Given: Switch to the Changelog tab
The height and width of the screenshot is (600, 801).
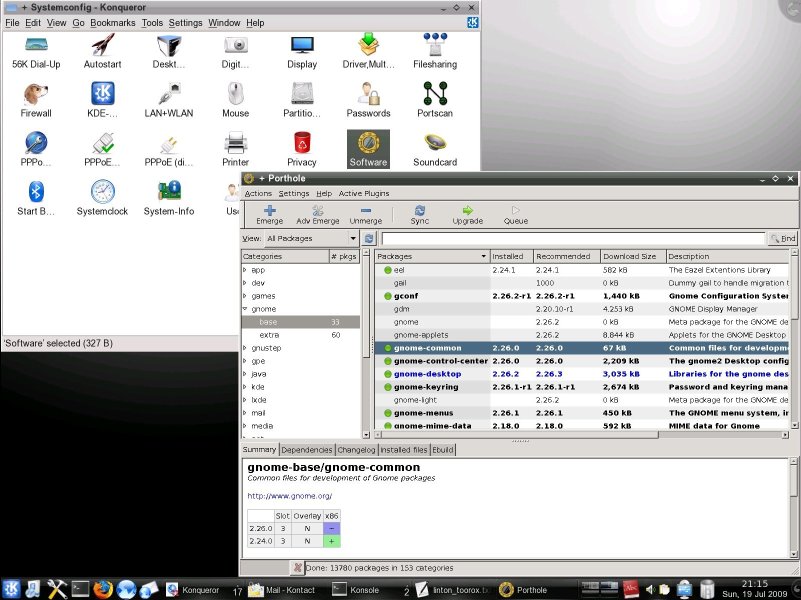Looking at the screenshot, I should (x=356, y=450).
